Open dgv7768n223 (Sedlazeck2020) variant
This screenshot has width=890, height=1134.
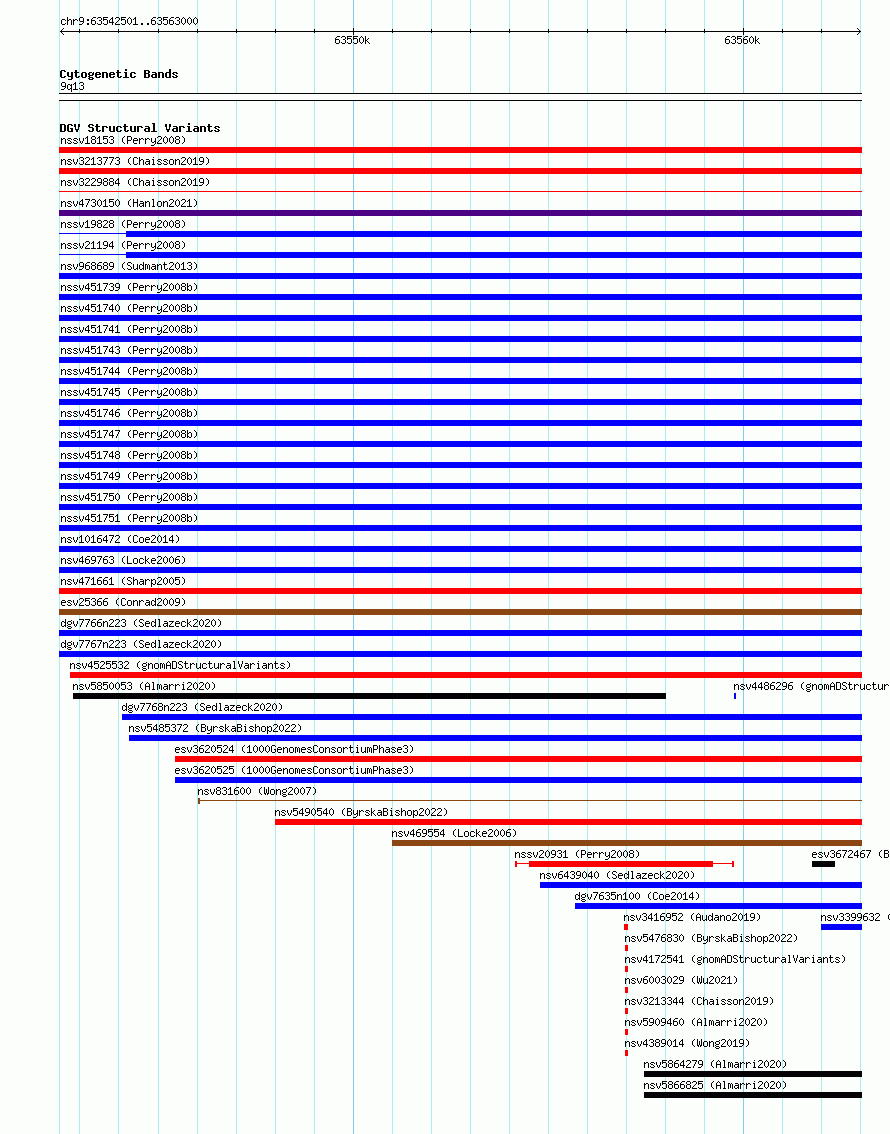point(202,707)
